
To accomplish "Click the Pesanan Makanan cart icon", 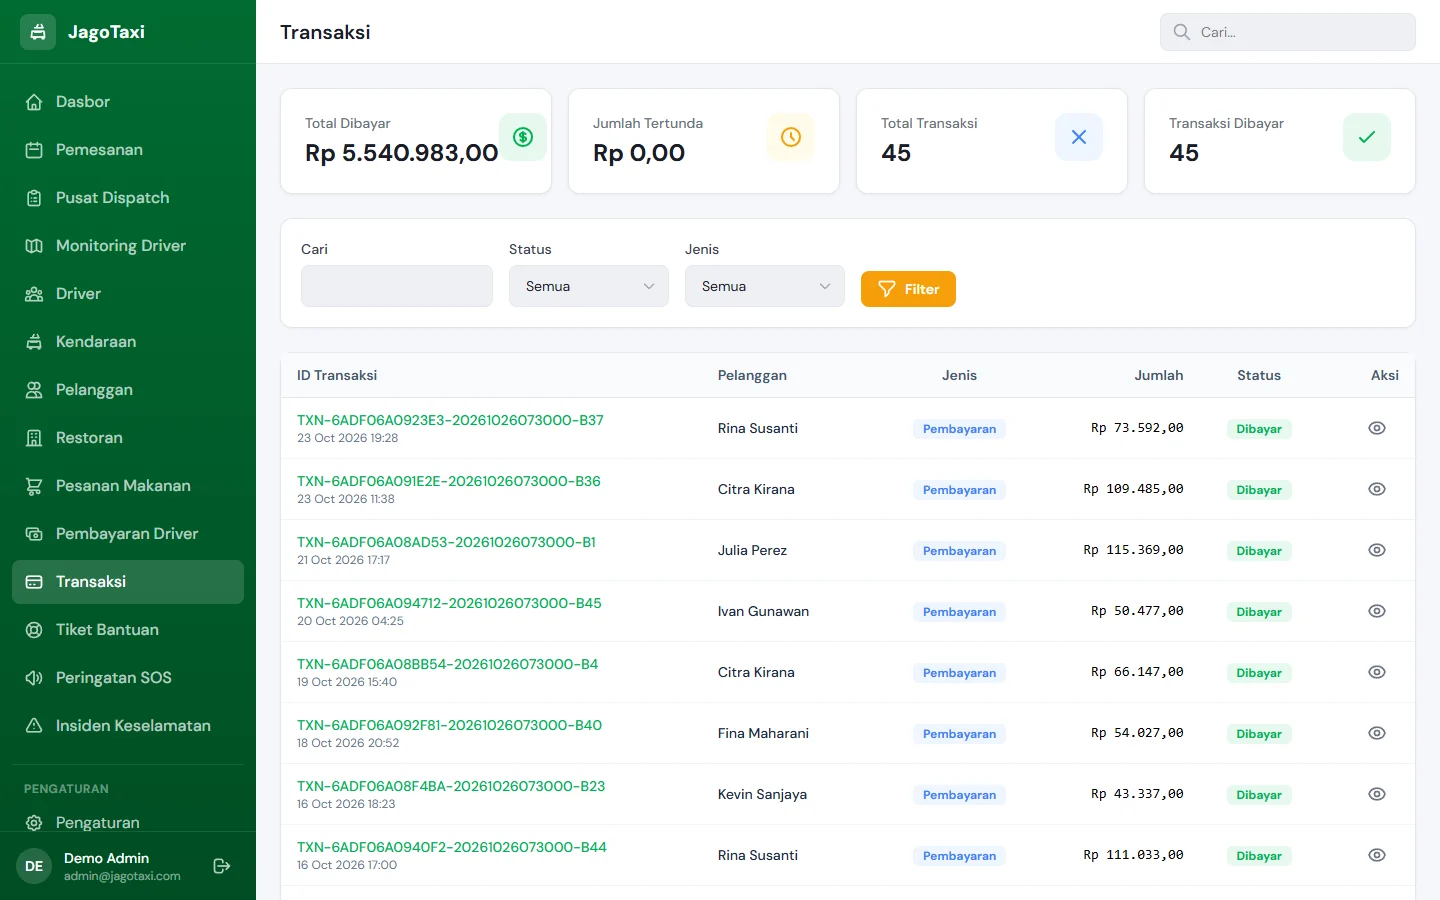I will pos(34,486).
